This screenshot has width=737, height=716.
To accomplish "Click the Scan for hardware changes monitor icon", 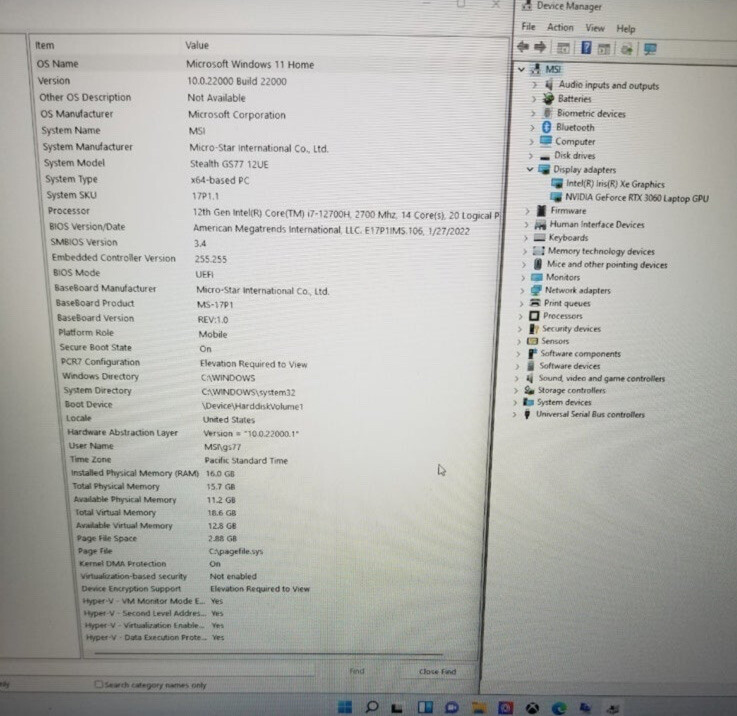I will click(x=651, y=48).
